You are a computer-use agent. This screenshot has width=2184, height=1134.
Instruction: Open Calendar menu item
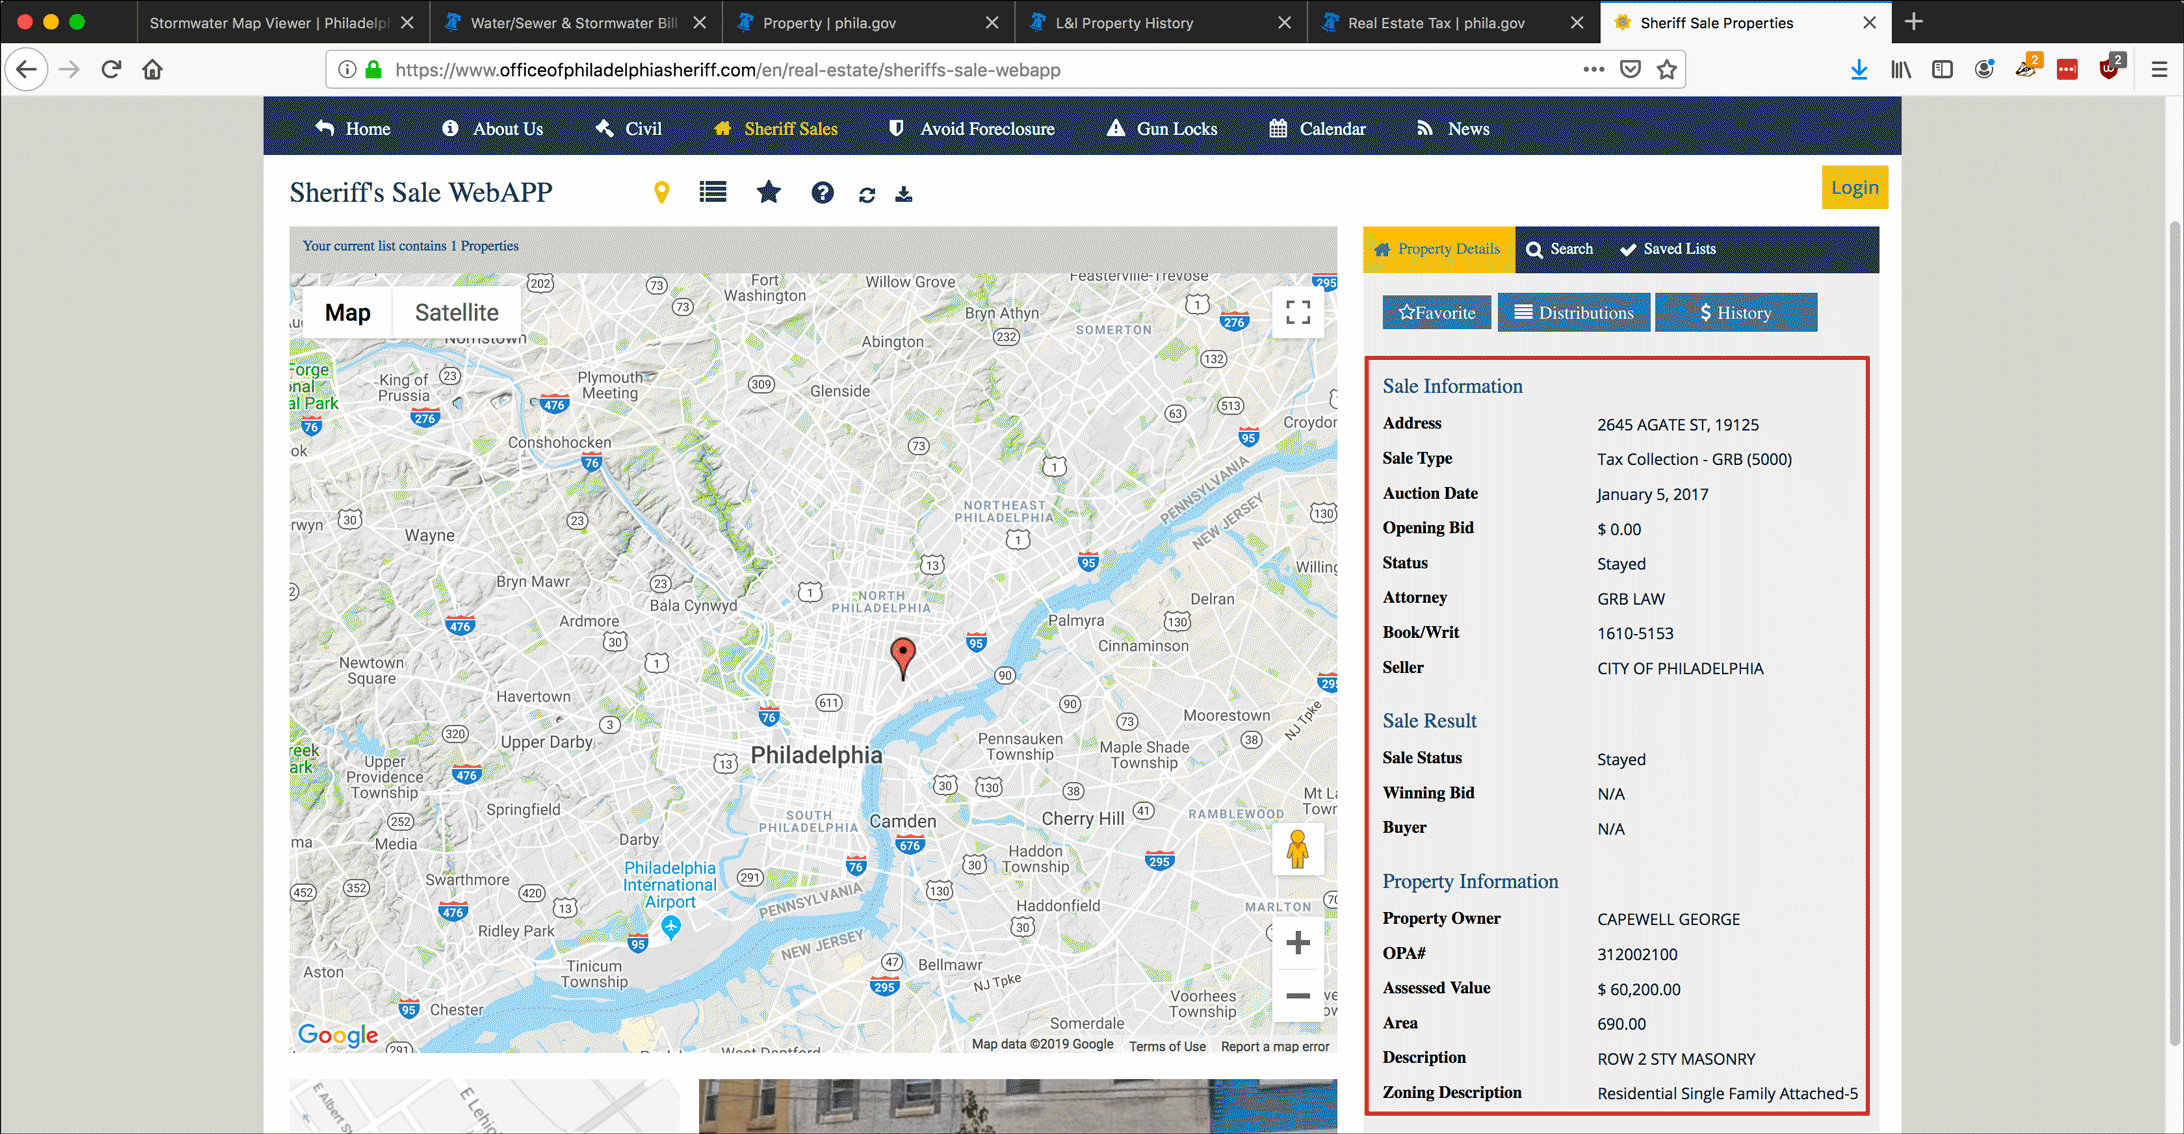click(1317, 128)
